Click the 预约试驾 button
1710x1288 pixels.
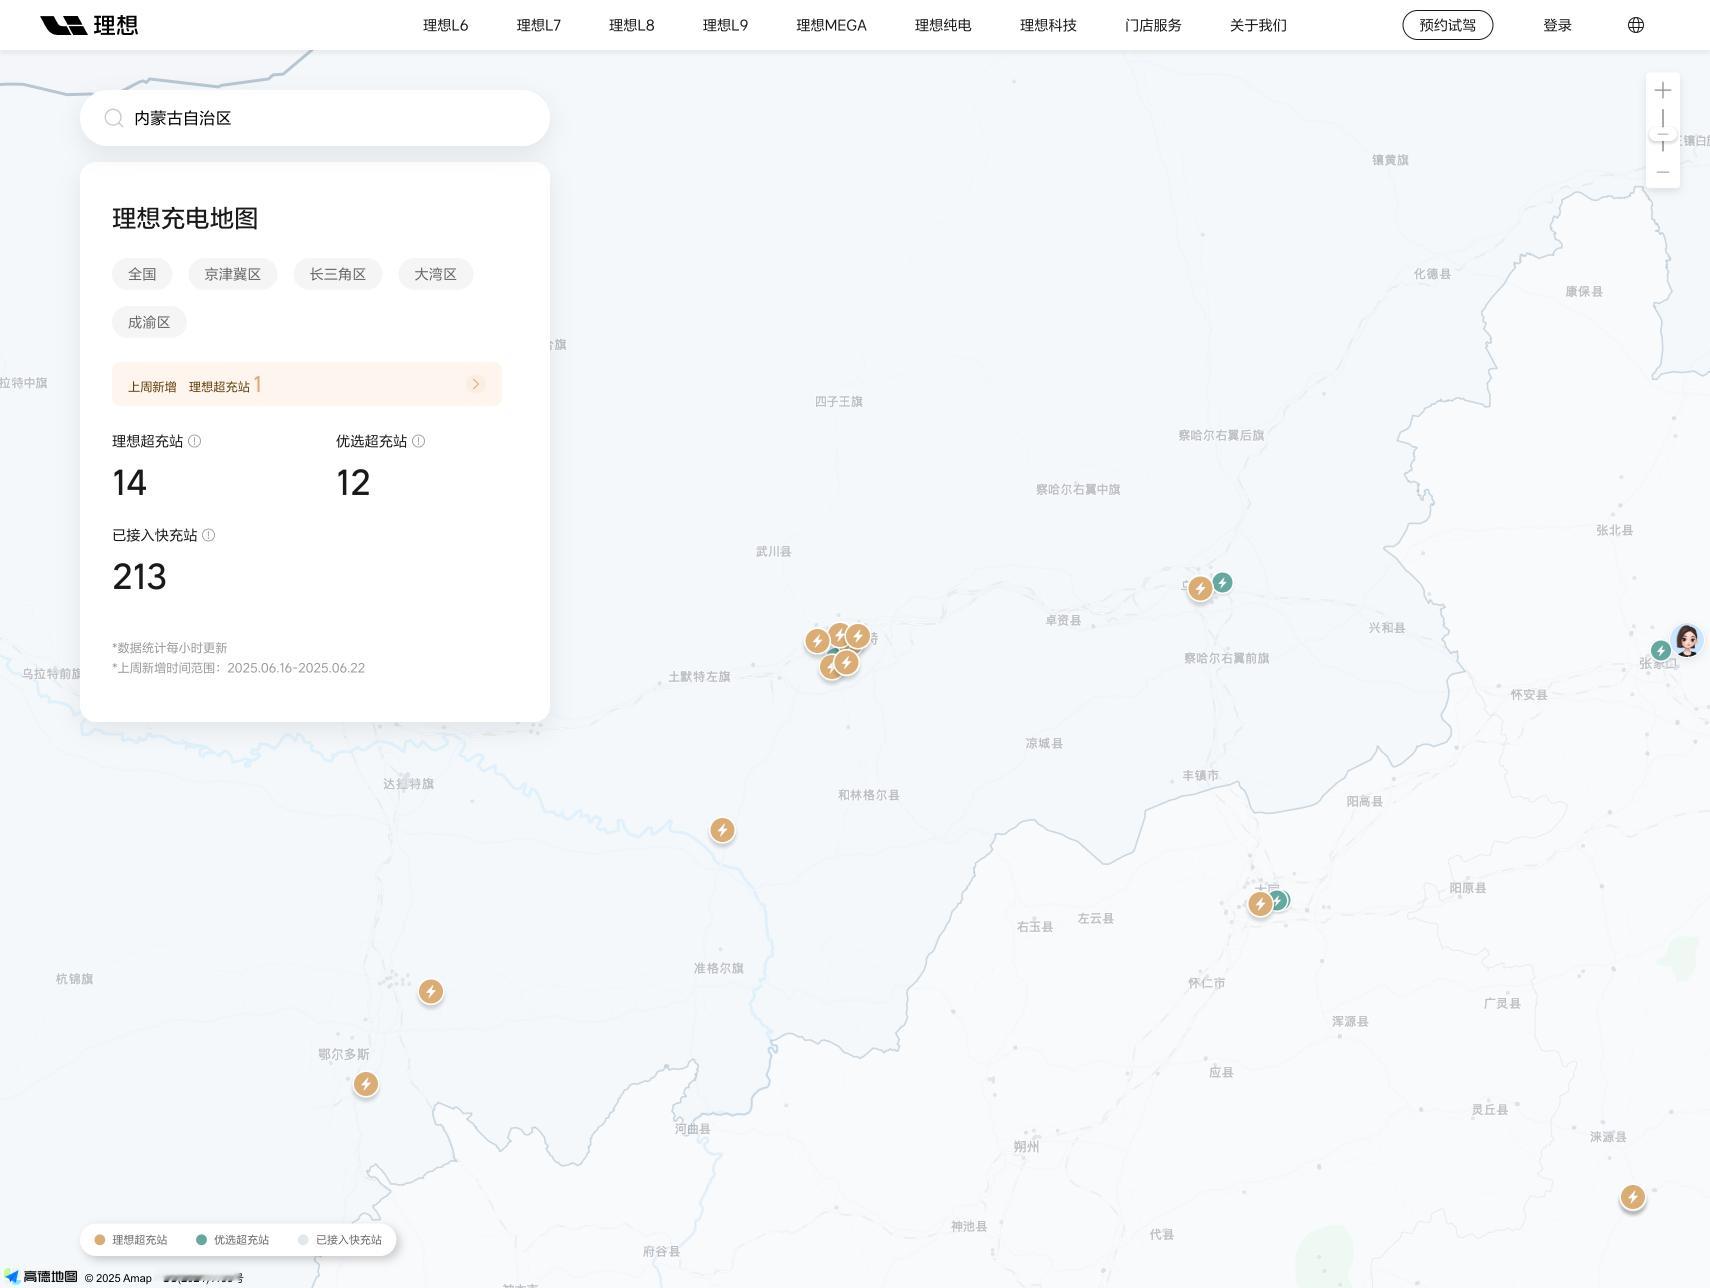(x=1448, y=25)
